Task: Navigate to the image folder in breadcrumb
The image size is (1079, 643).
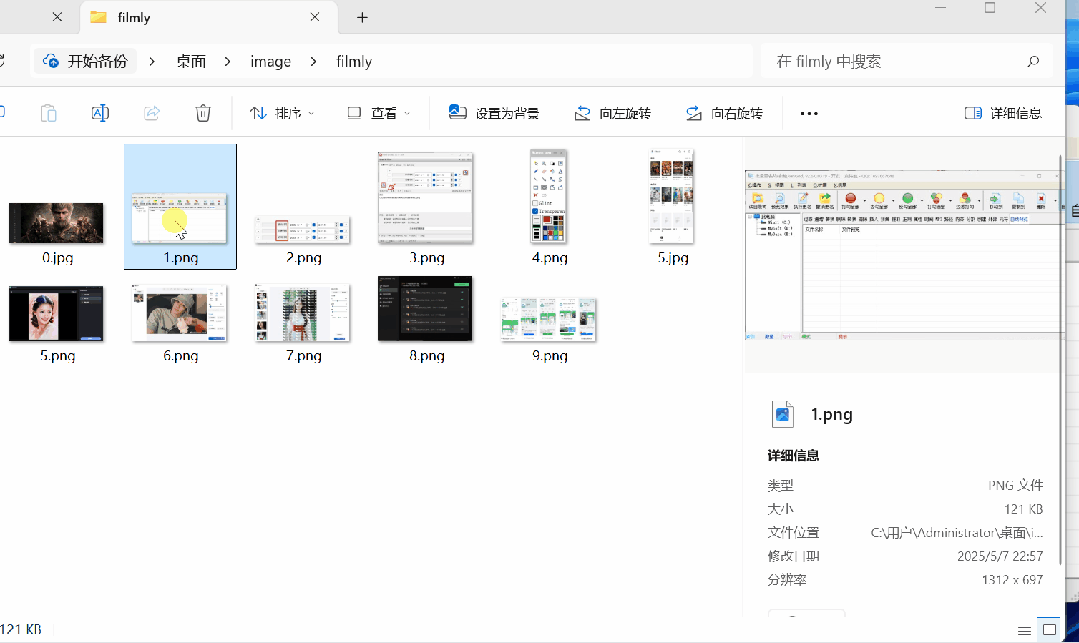Action: click(270, 61)
